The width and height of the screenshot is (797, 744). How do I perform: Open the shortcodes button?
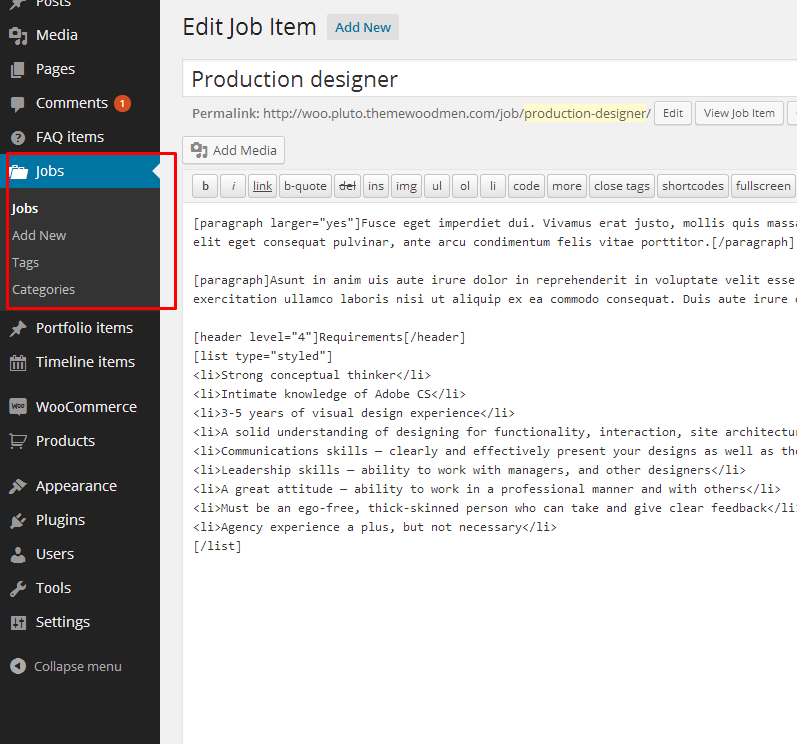point(693,187)
